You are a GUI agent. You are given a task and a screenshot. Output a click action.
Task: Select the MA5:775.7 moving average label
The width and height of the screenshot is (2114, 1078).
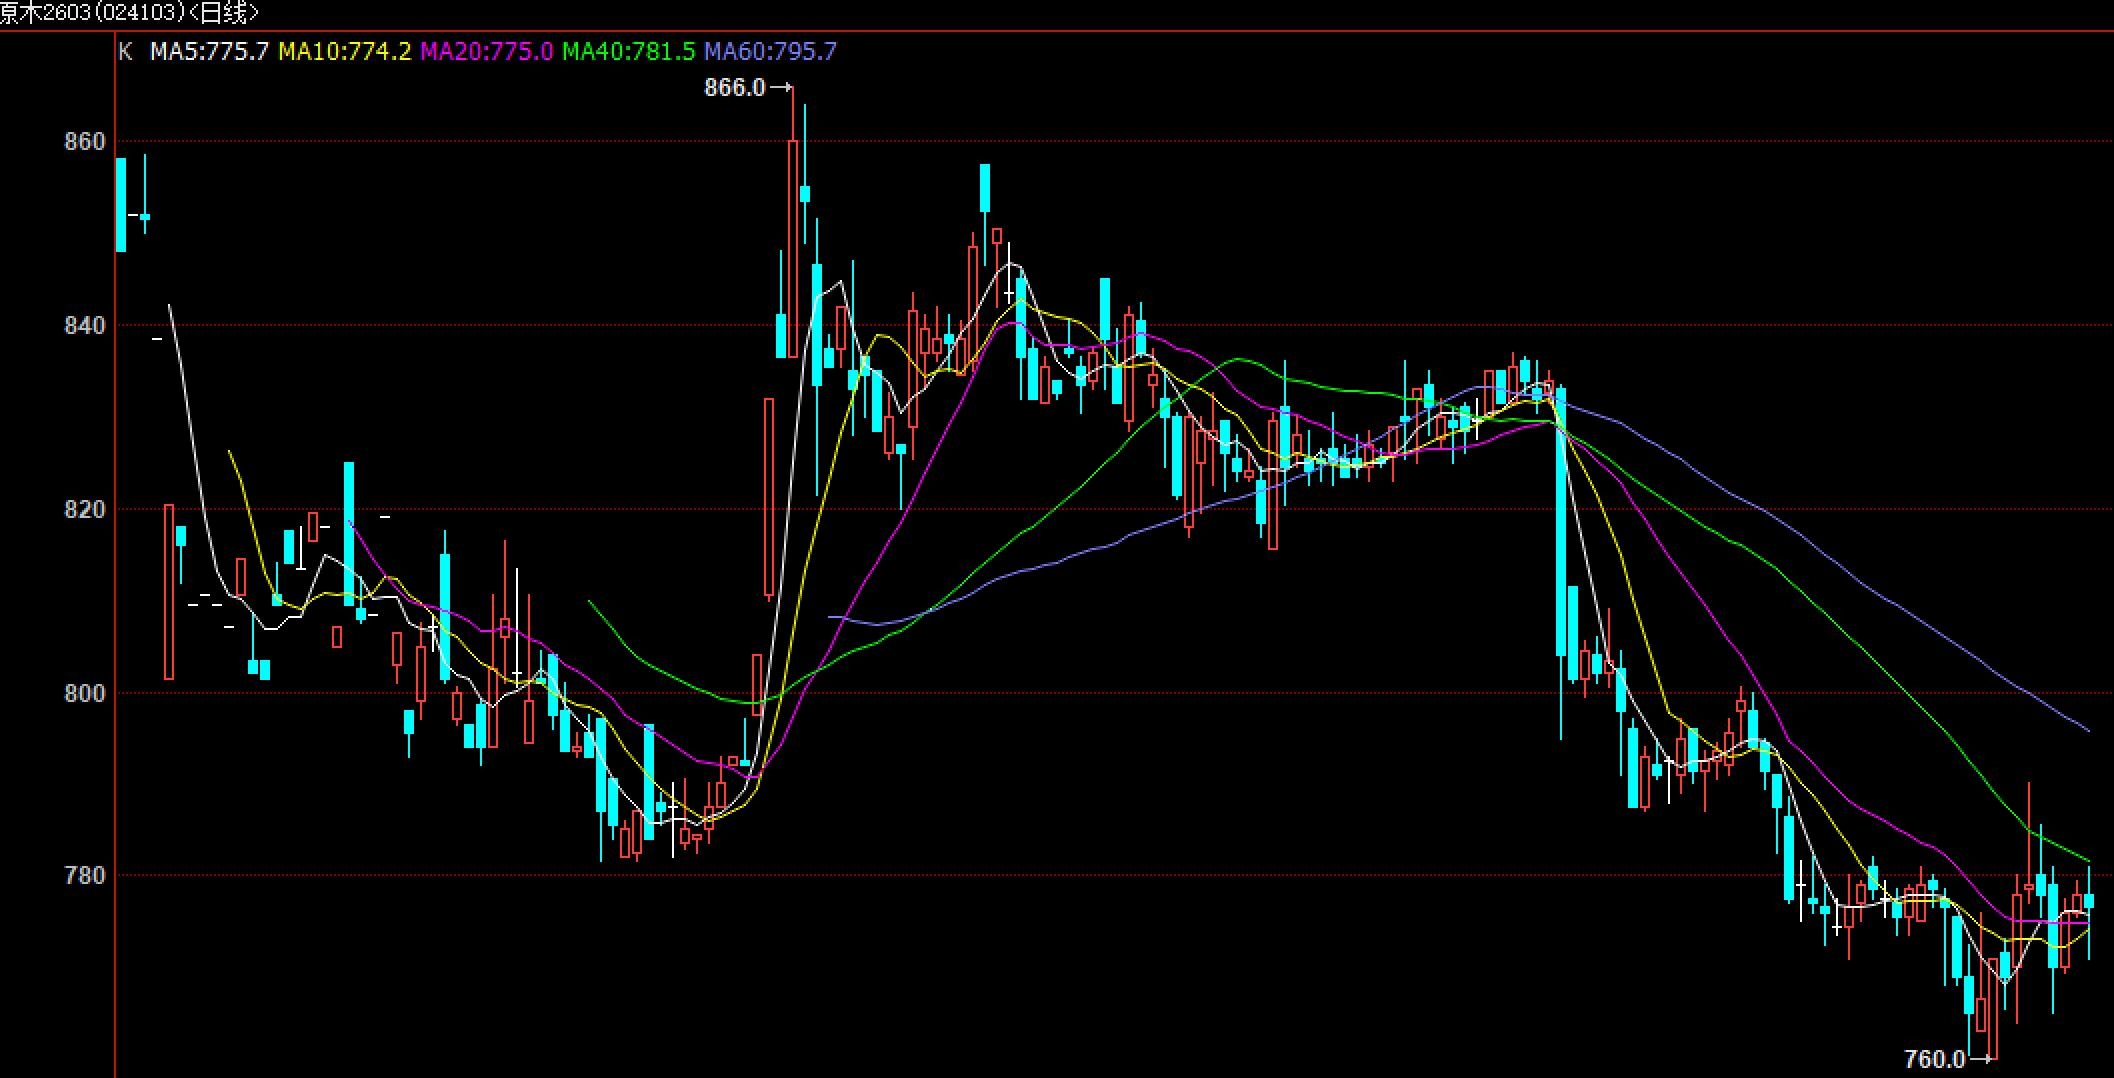coord(209,52)
